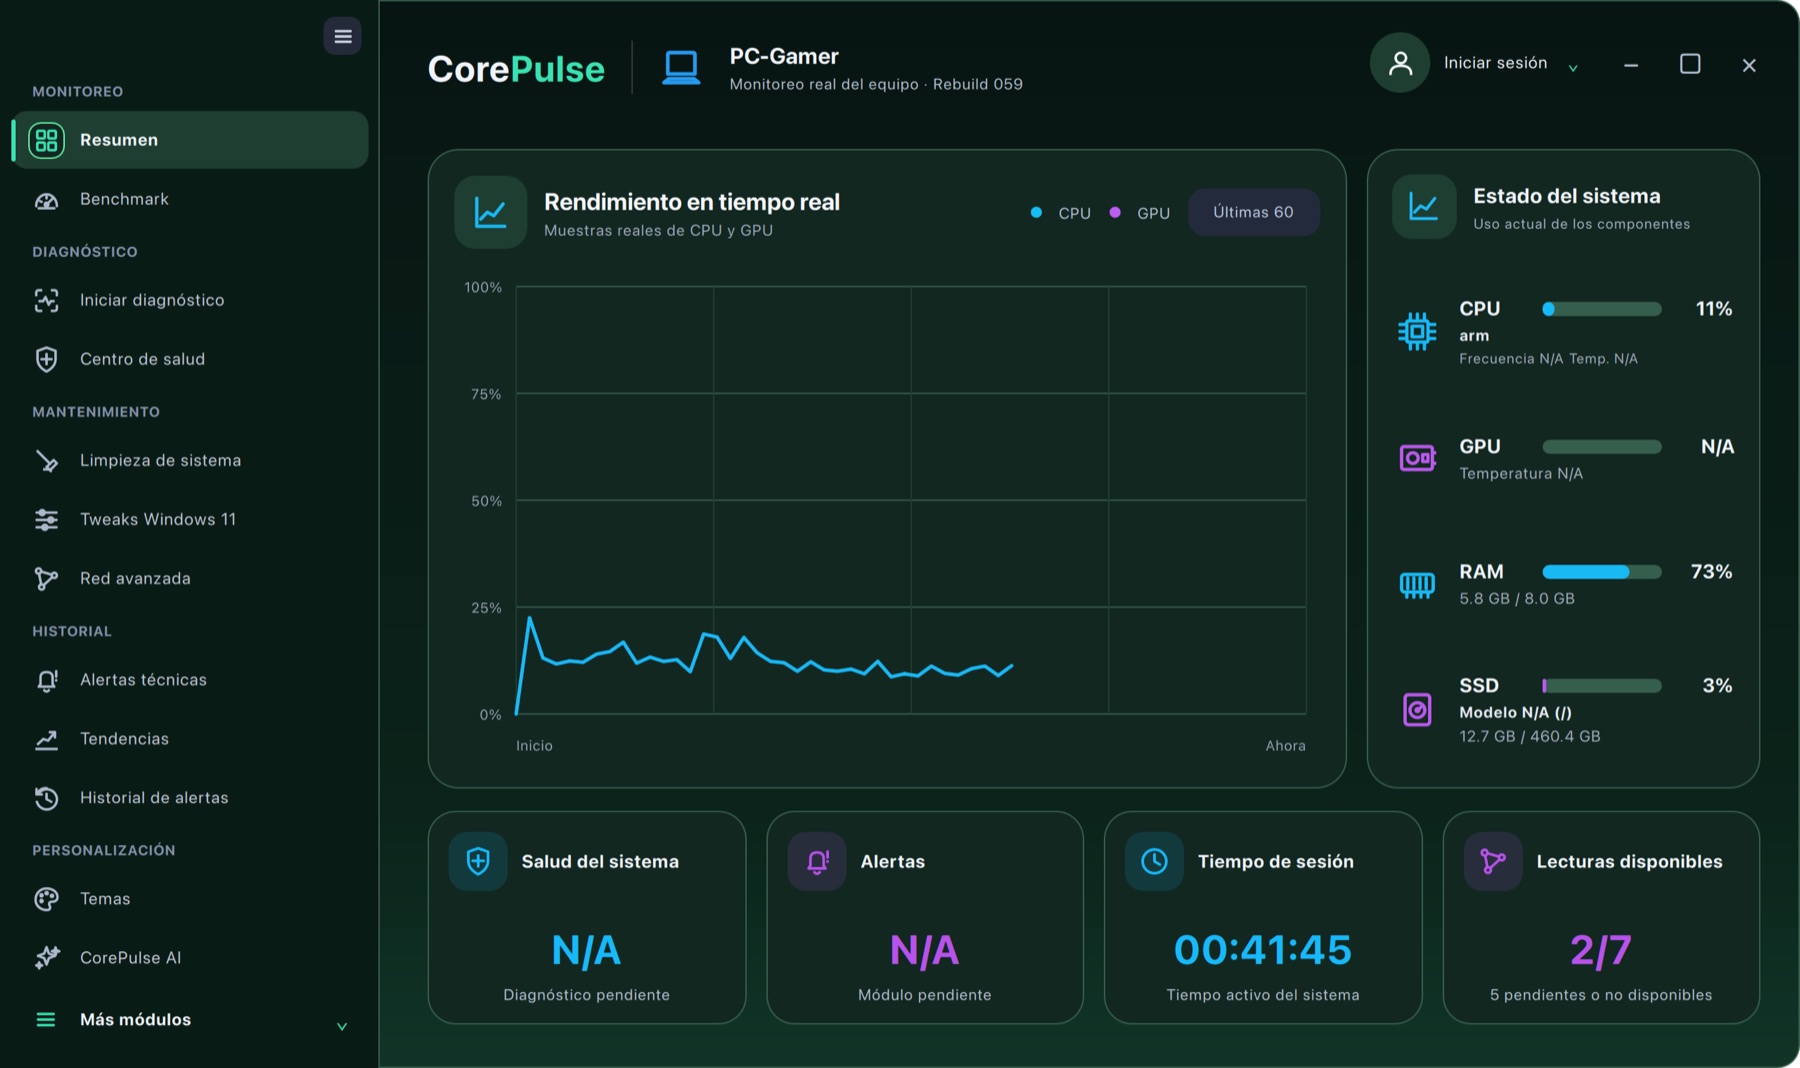Click the CPU usage progress bar

(x=1602, y=309)
